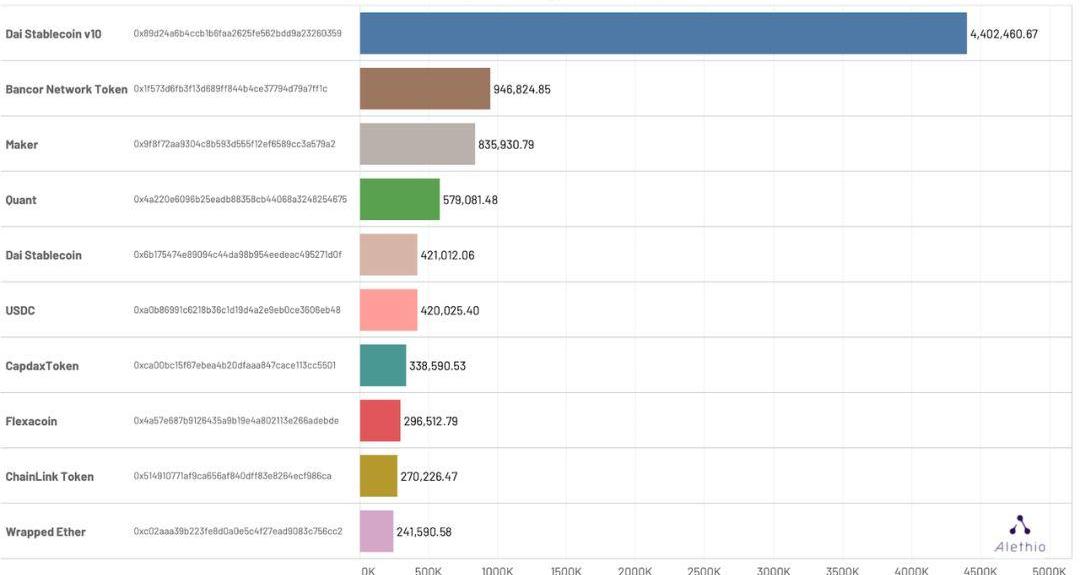Viewport: 1080px width, 575px height.
Task: Click the Wrapped Ether token name
Action: (x=45, y=532)
